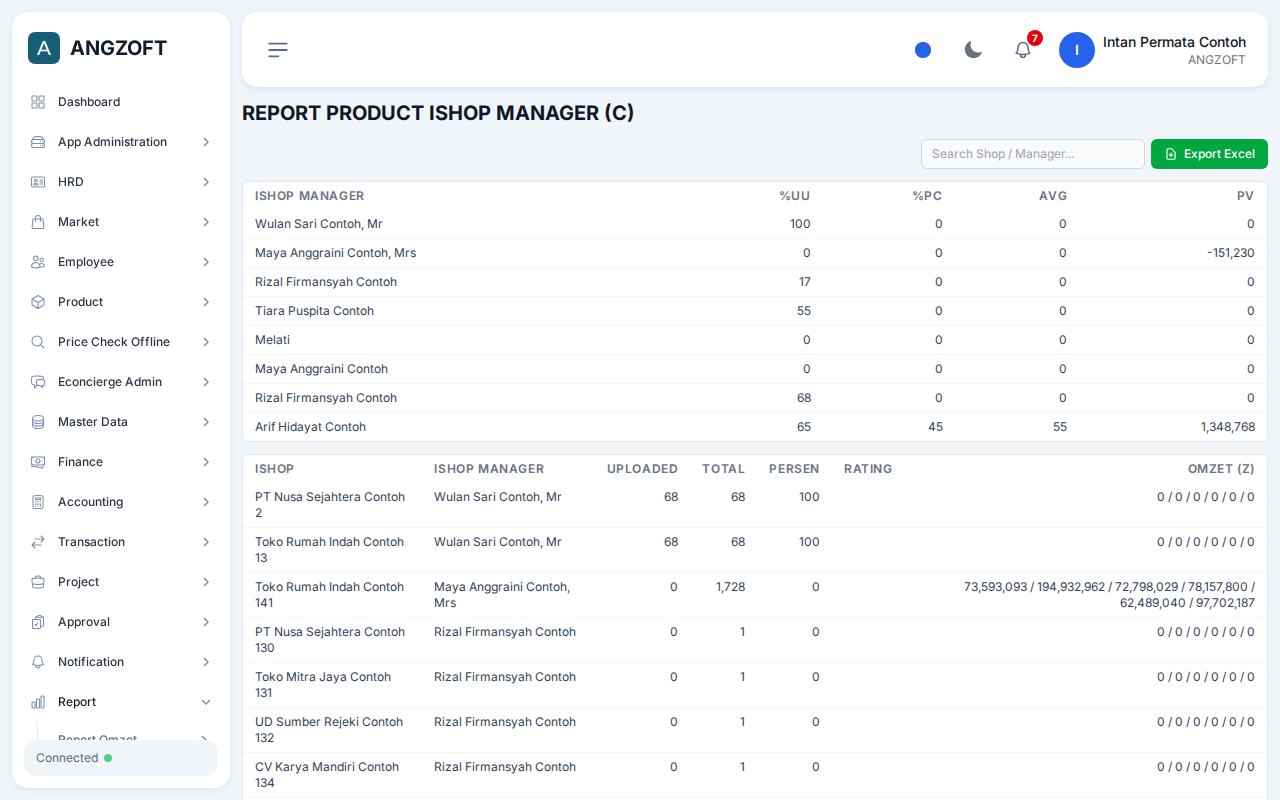1280x800 pixels.
Task: Click the Product box icon
Action: [x=38, y=302]
